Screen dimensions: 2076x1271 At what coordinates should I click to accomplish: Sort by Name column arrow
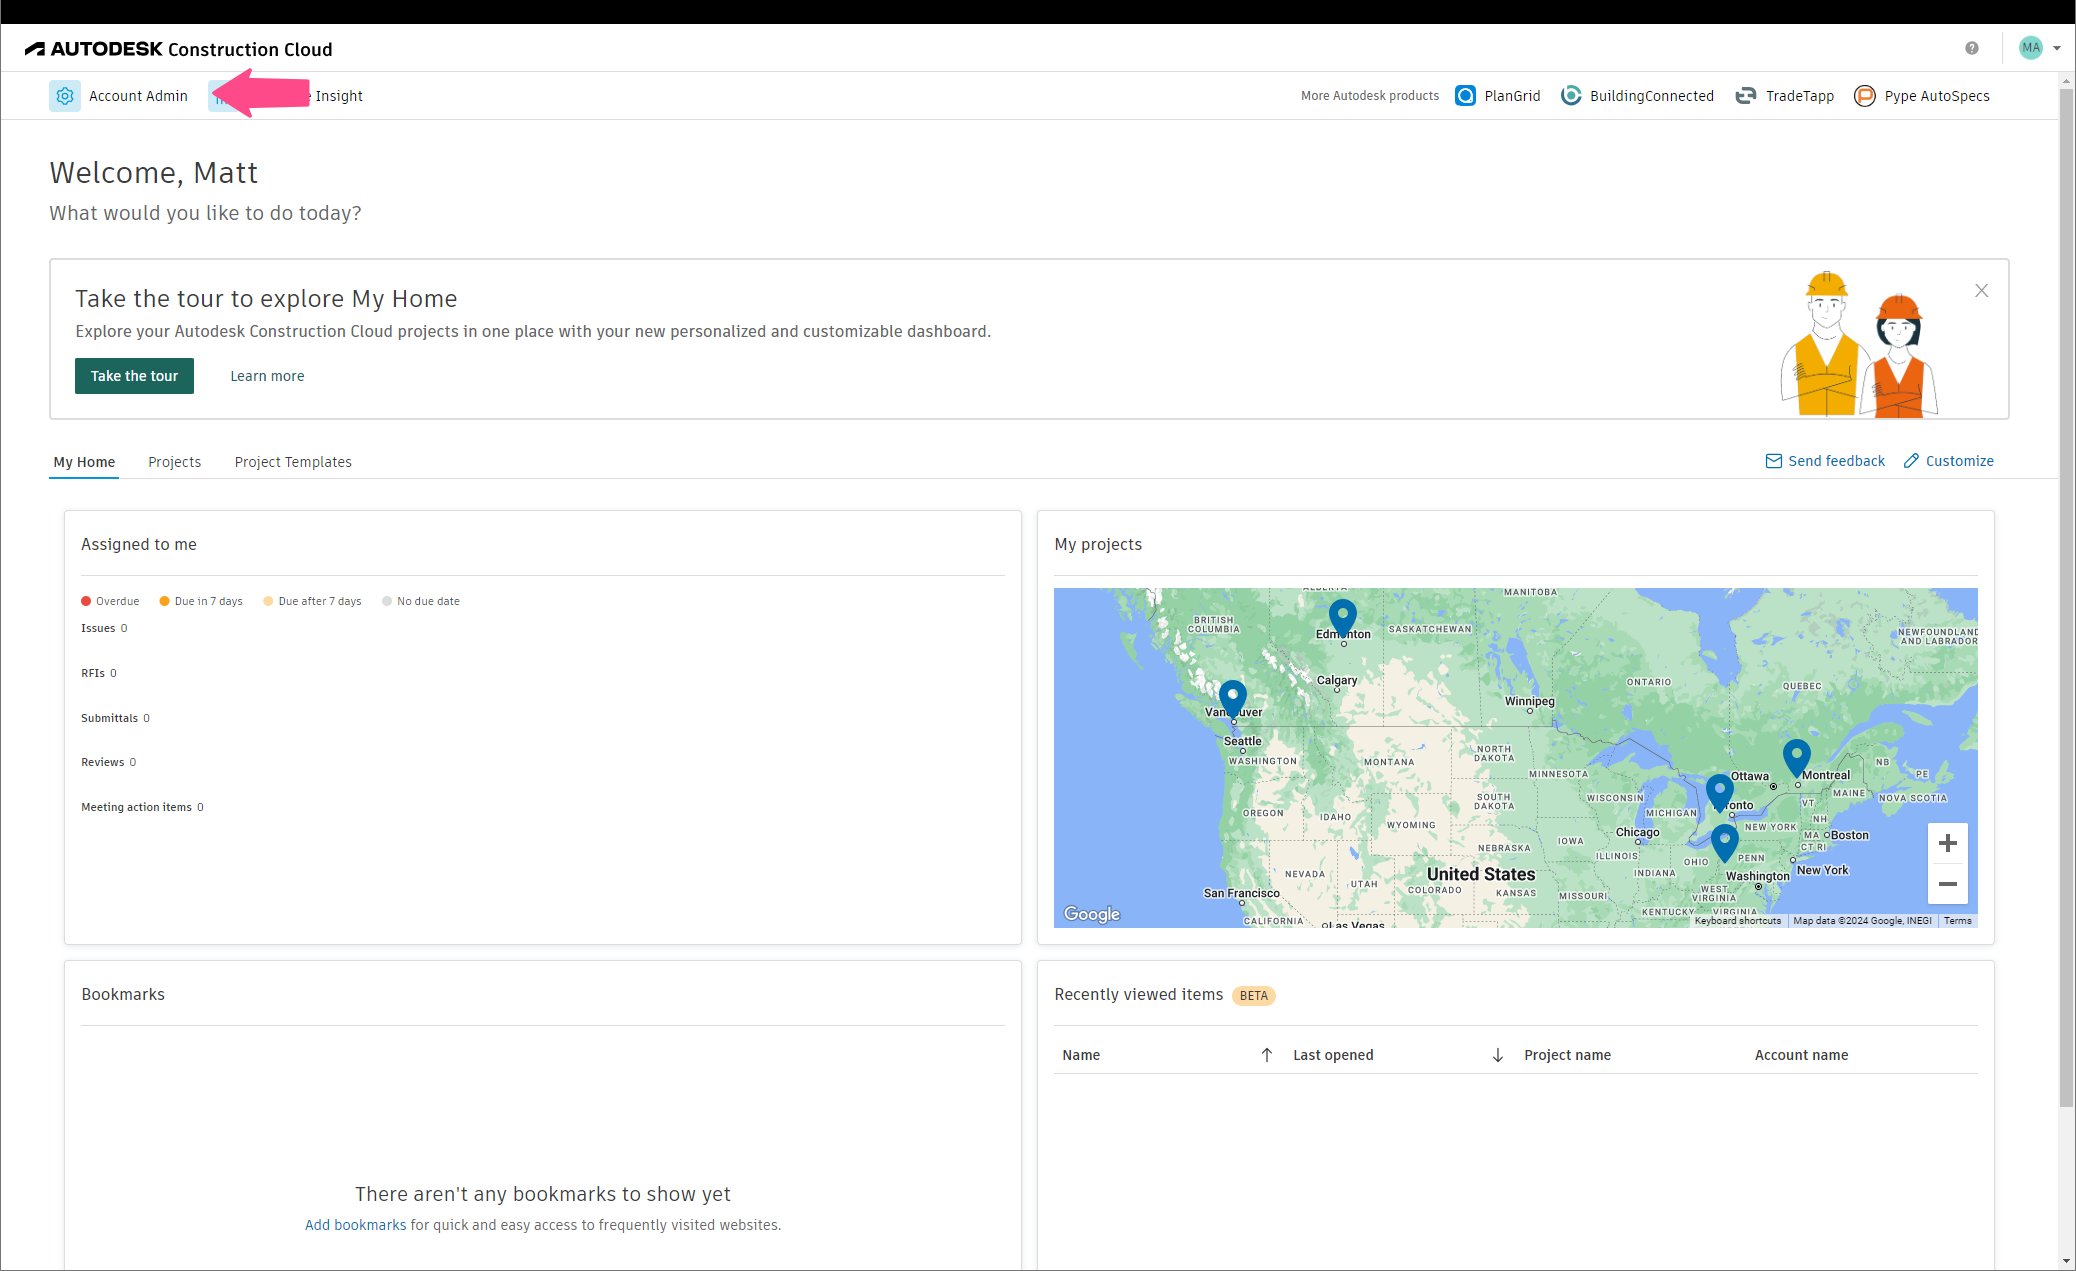(x=1266, y=1055)
